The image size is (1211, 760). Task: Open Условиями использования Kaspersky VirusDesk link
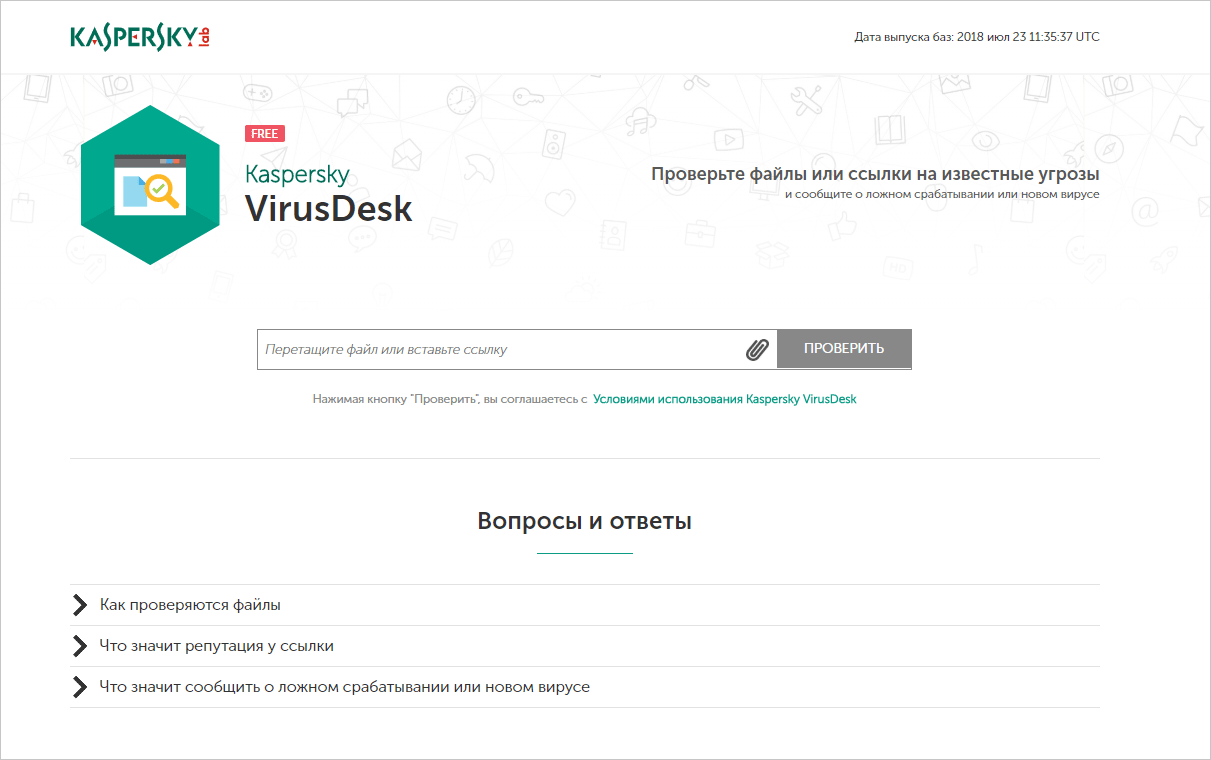[725, 399]
